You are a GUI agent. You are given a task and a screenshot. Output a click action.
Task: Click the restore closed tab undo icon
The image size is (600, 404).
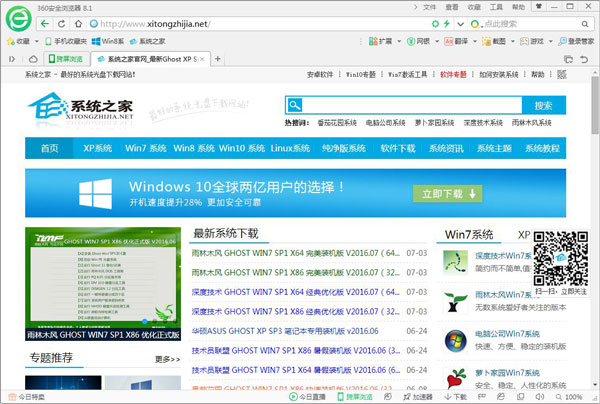click(x=584, y=59)
